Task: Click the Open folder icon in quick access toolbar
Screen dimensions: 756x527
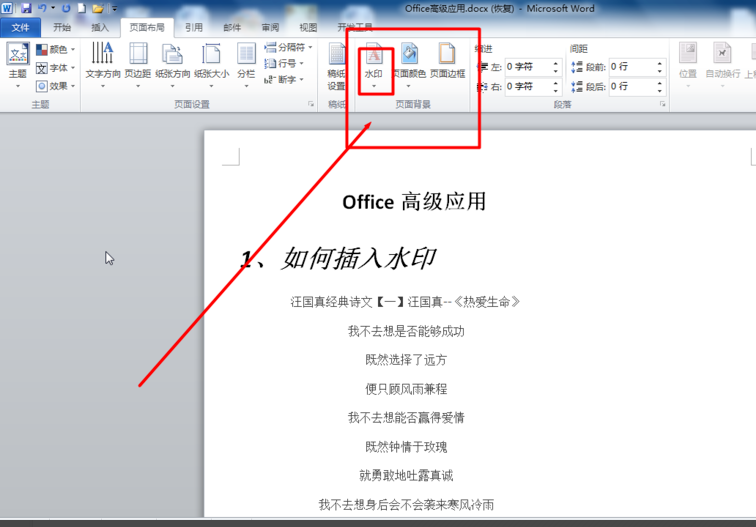Action: click(x=98, y=8)
